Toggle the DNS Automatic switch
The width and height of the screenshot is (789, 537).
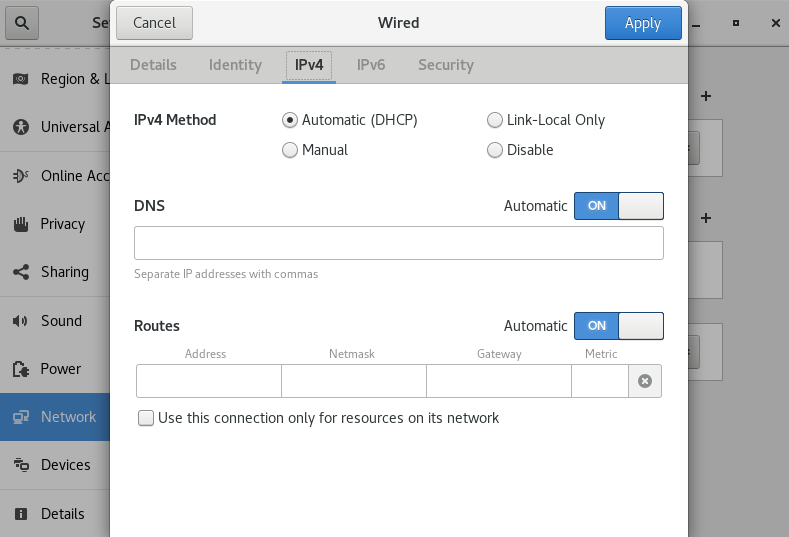click(618, 206)
